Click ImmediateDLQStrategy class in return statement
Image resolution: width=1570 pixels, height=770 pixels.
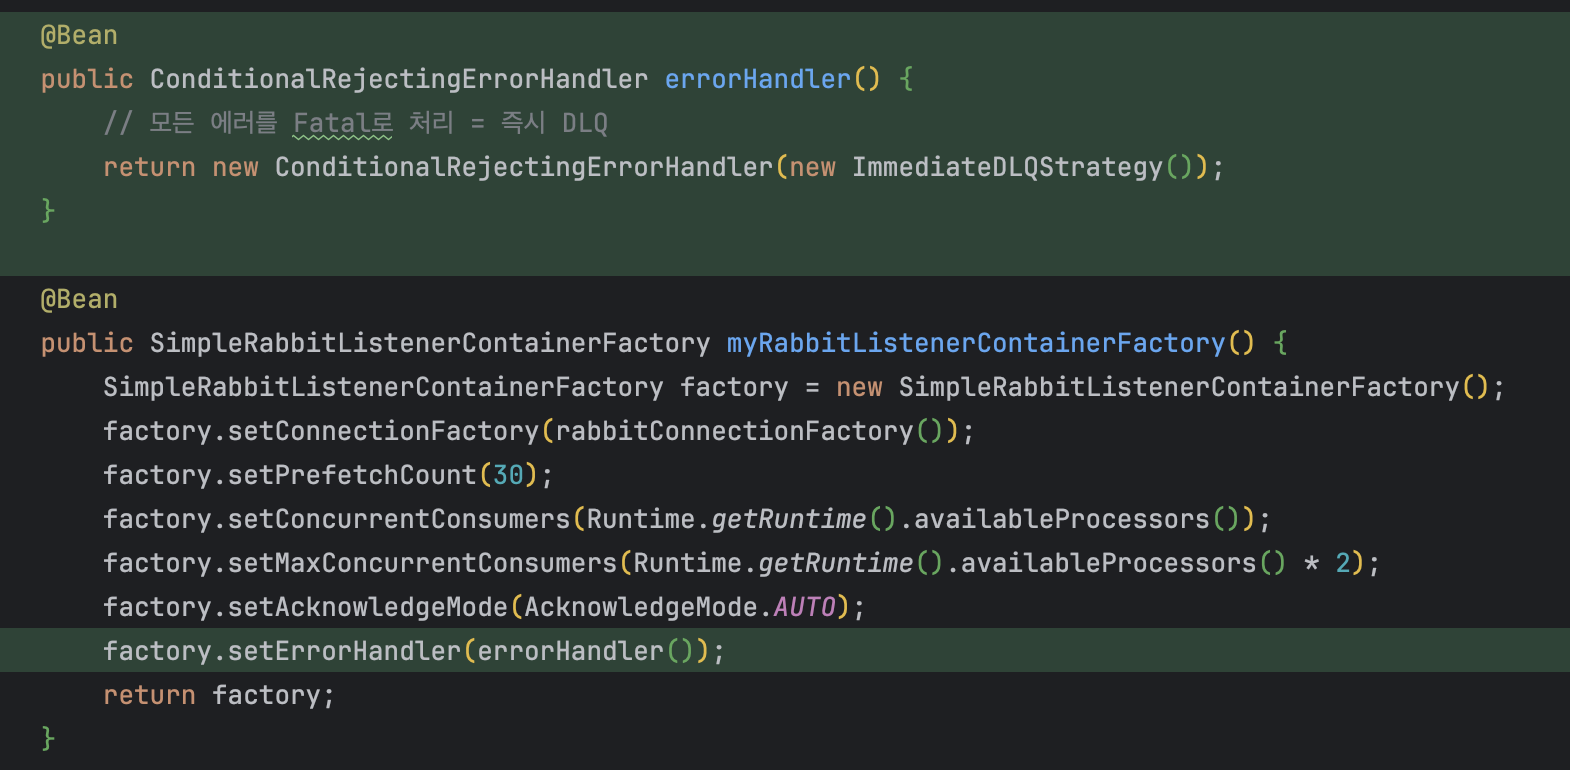[1007, 167]
